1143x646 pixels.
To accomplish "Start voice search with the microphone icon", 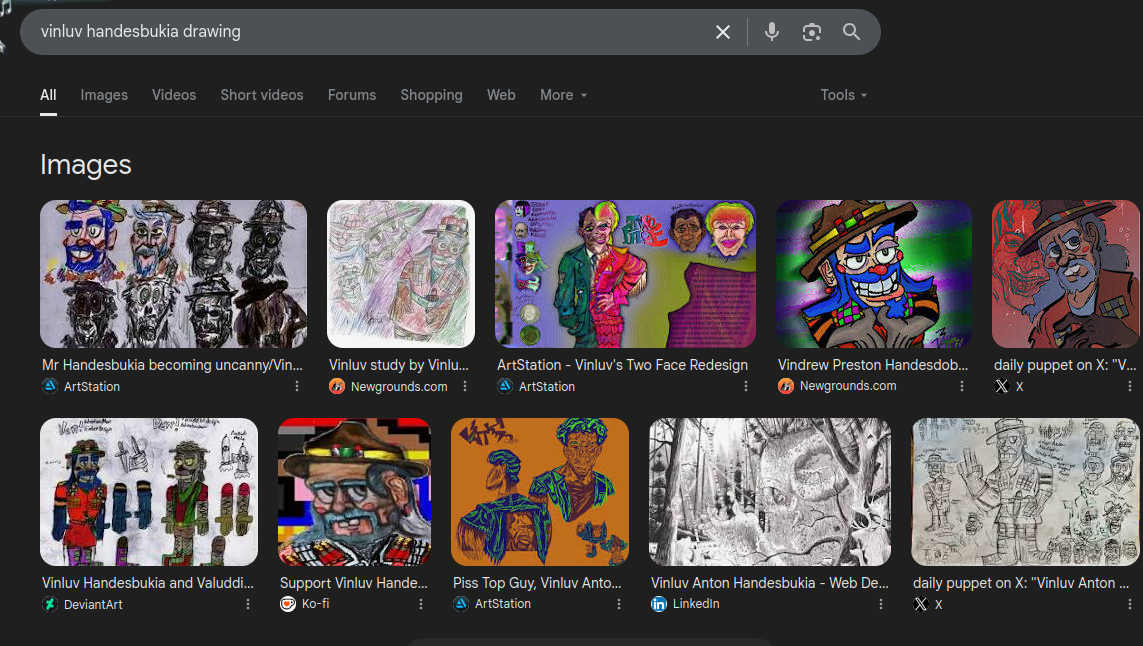I will [x=772, y=32].
